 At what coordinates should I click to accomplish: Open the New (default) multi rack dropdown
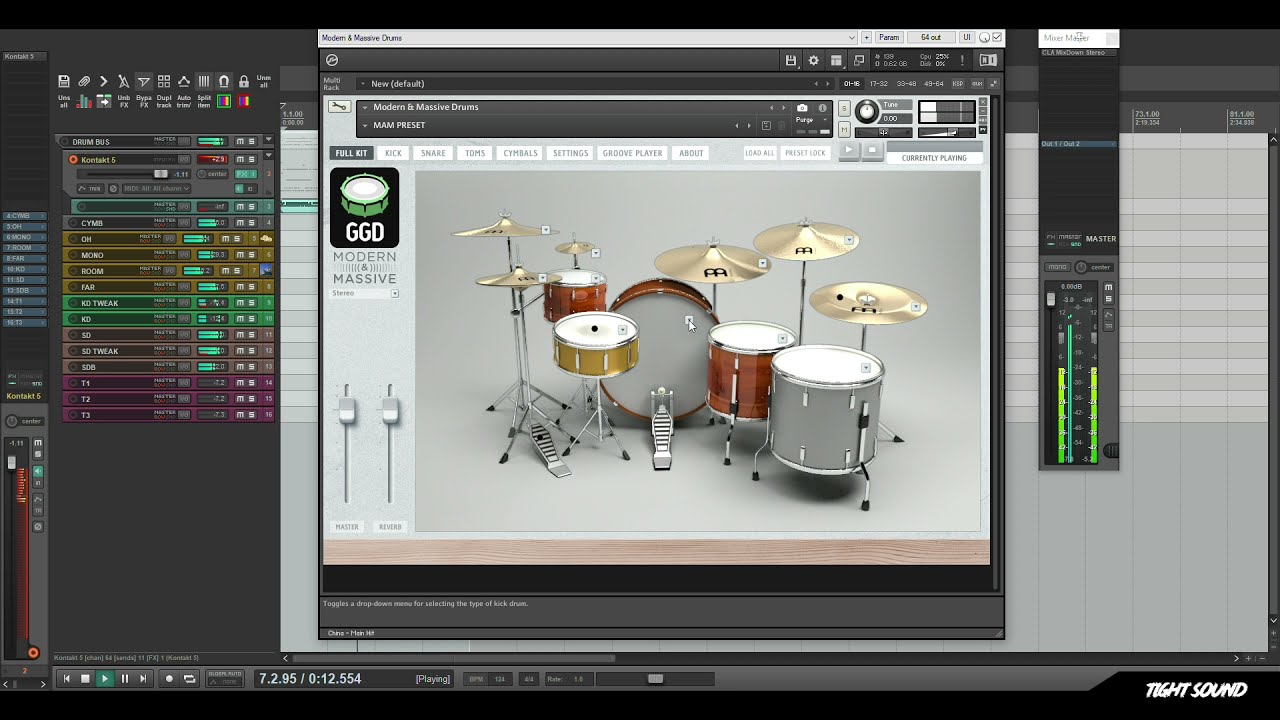(362, 84)
